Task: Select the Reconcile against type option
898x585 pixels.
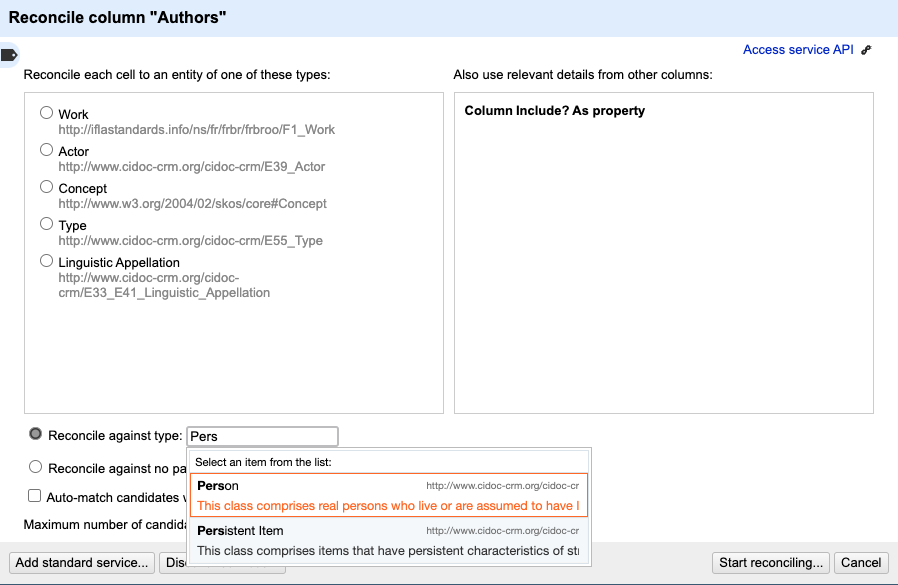Action: coord(35,434)
